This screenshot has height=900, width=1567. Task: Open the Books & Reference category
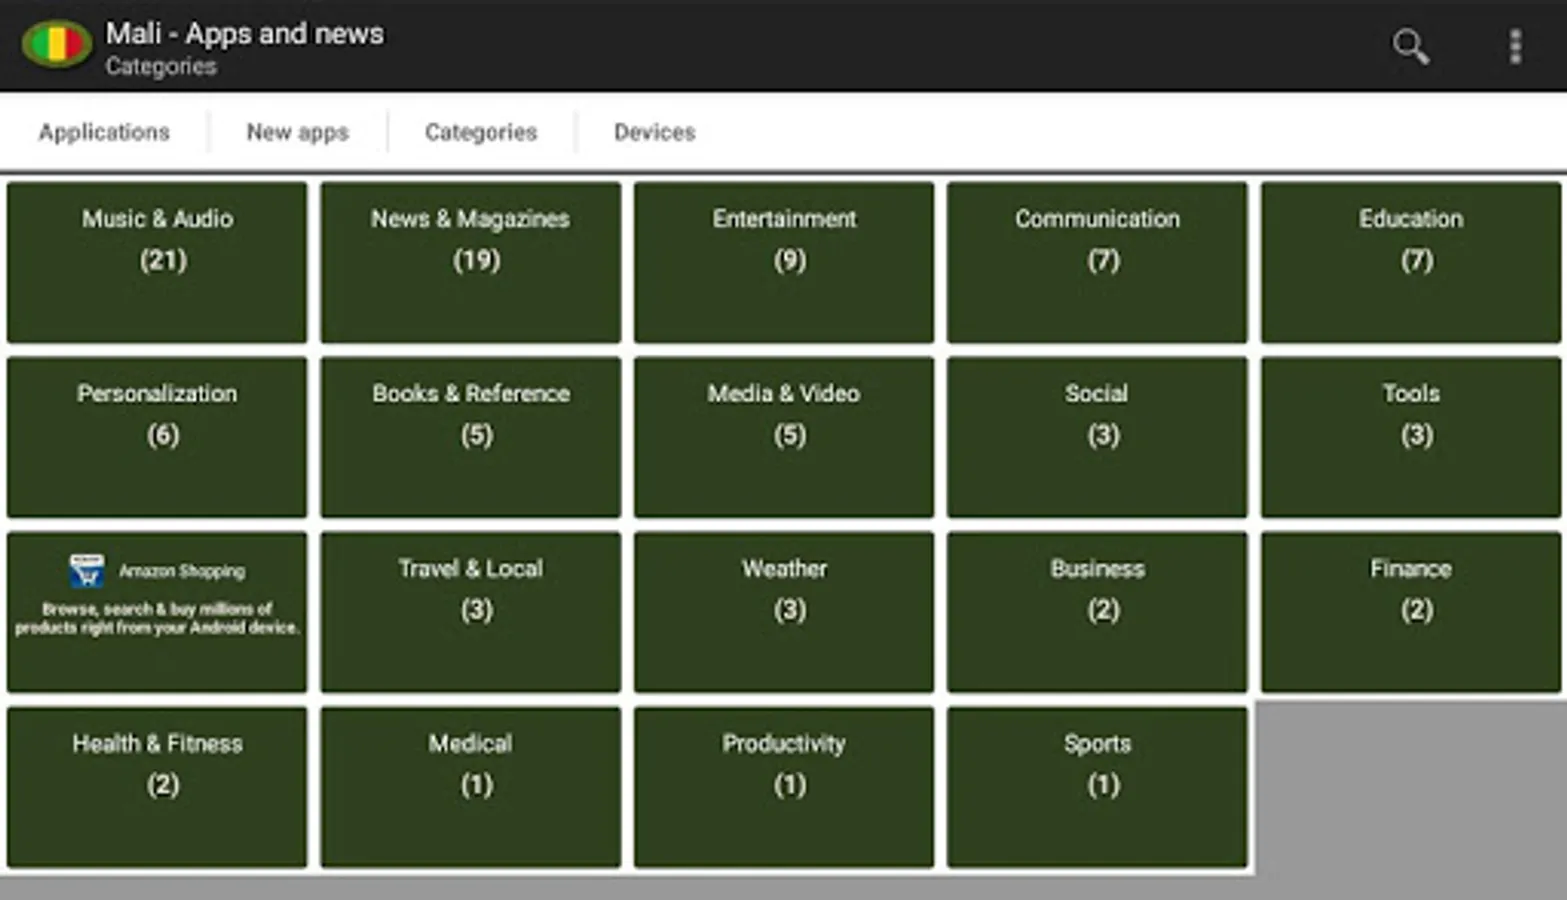coord(470,436)
